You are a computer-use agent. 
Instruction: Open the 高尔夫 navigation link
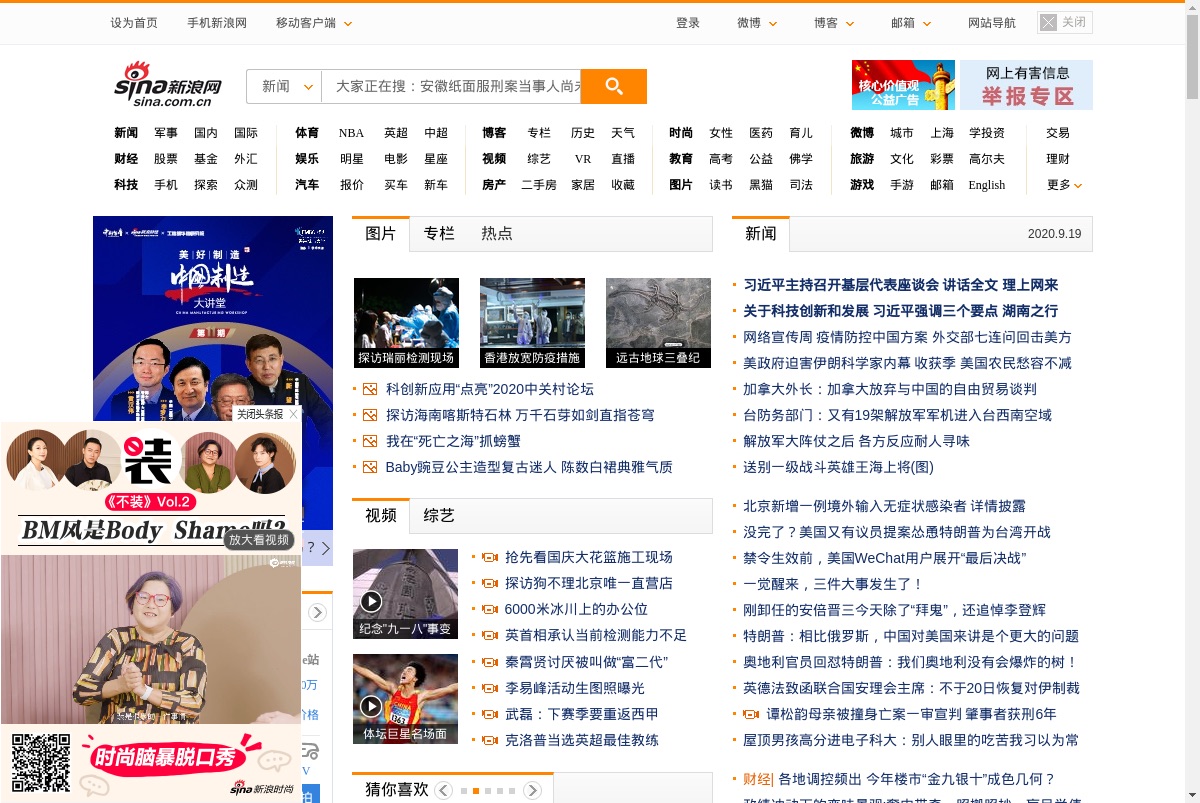tap(987, 159)
